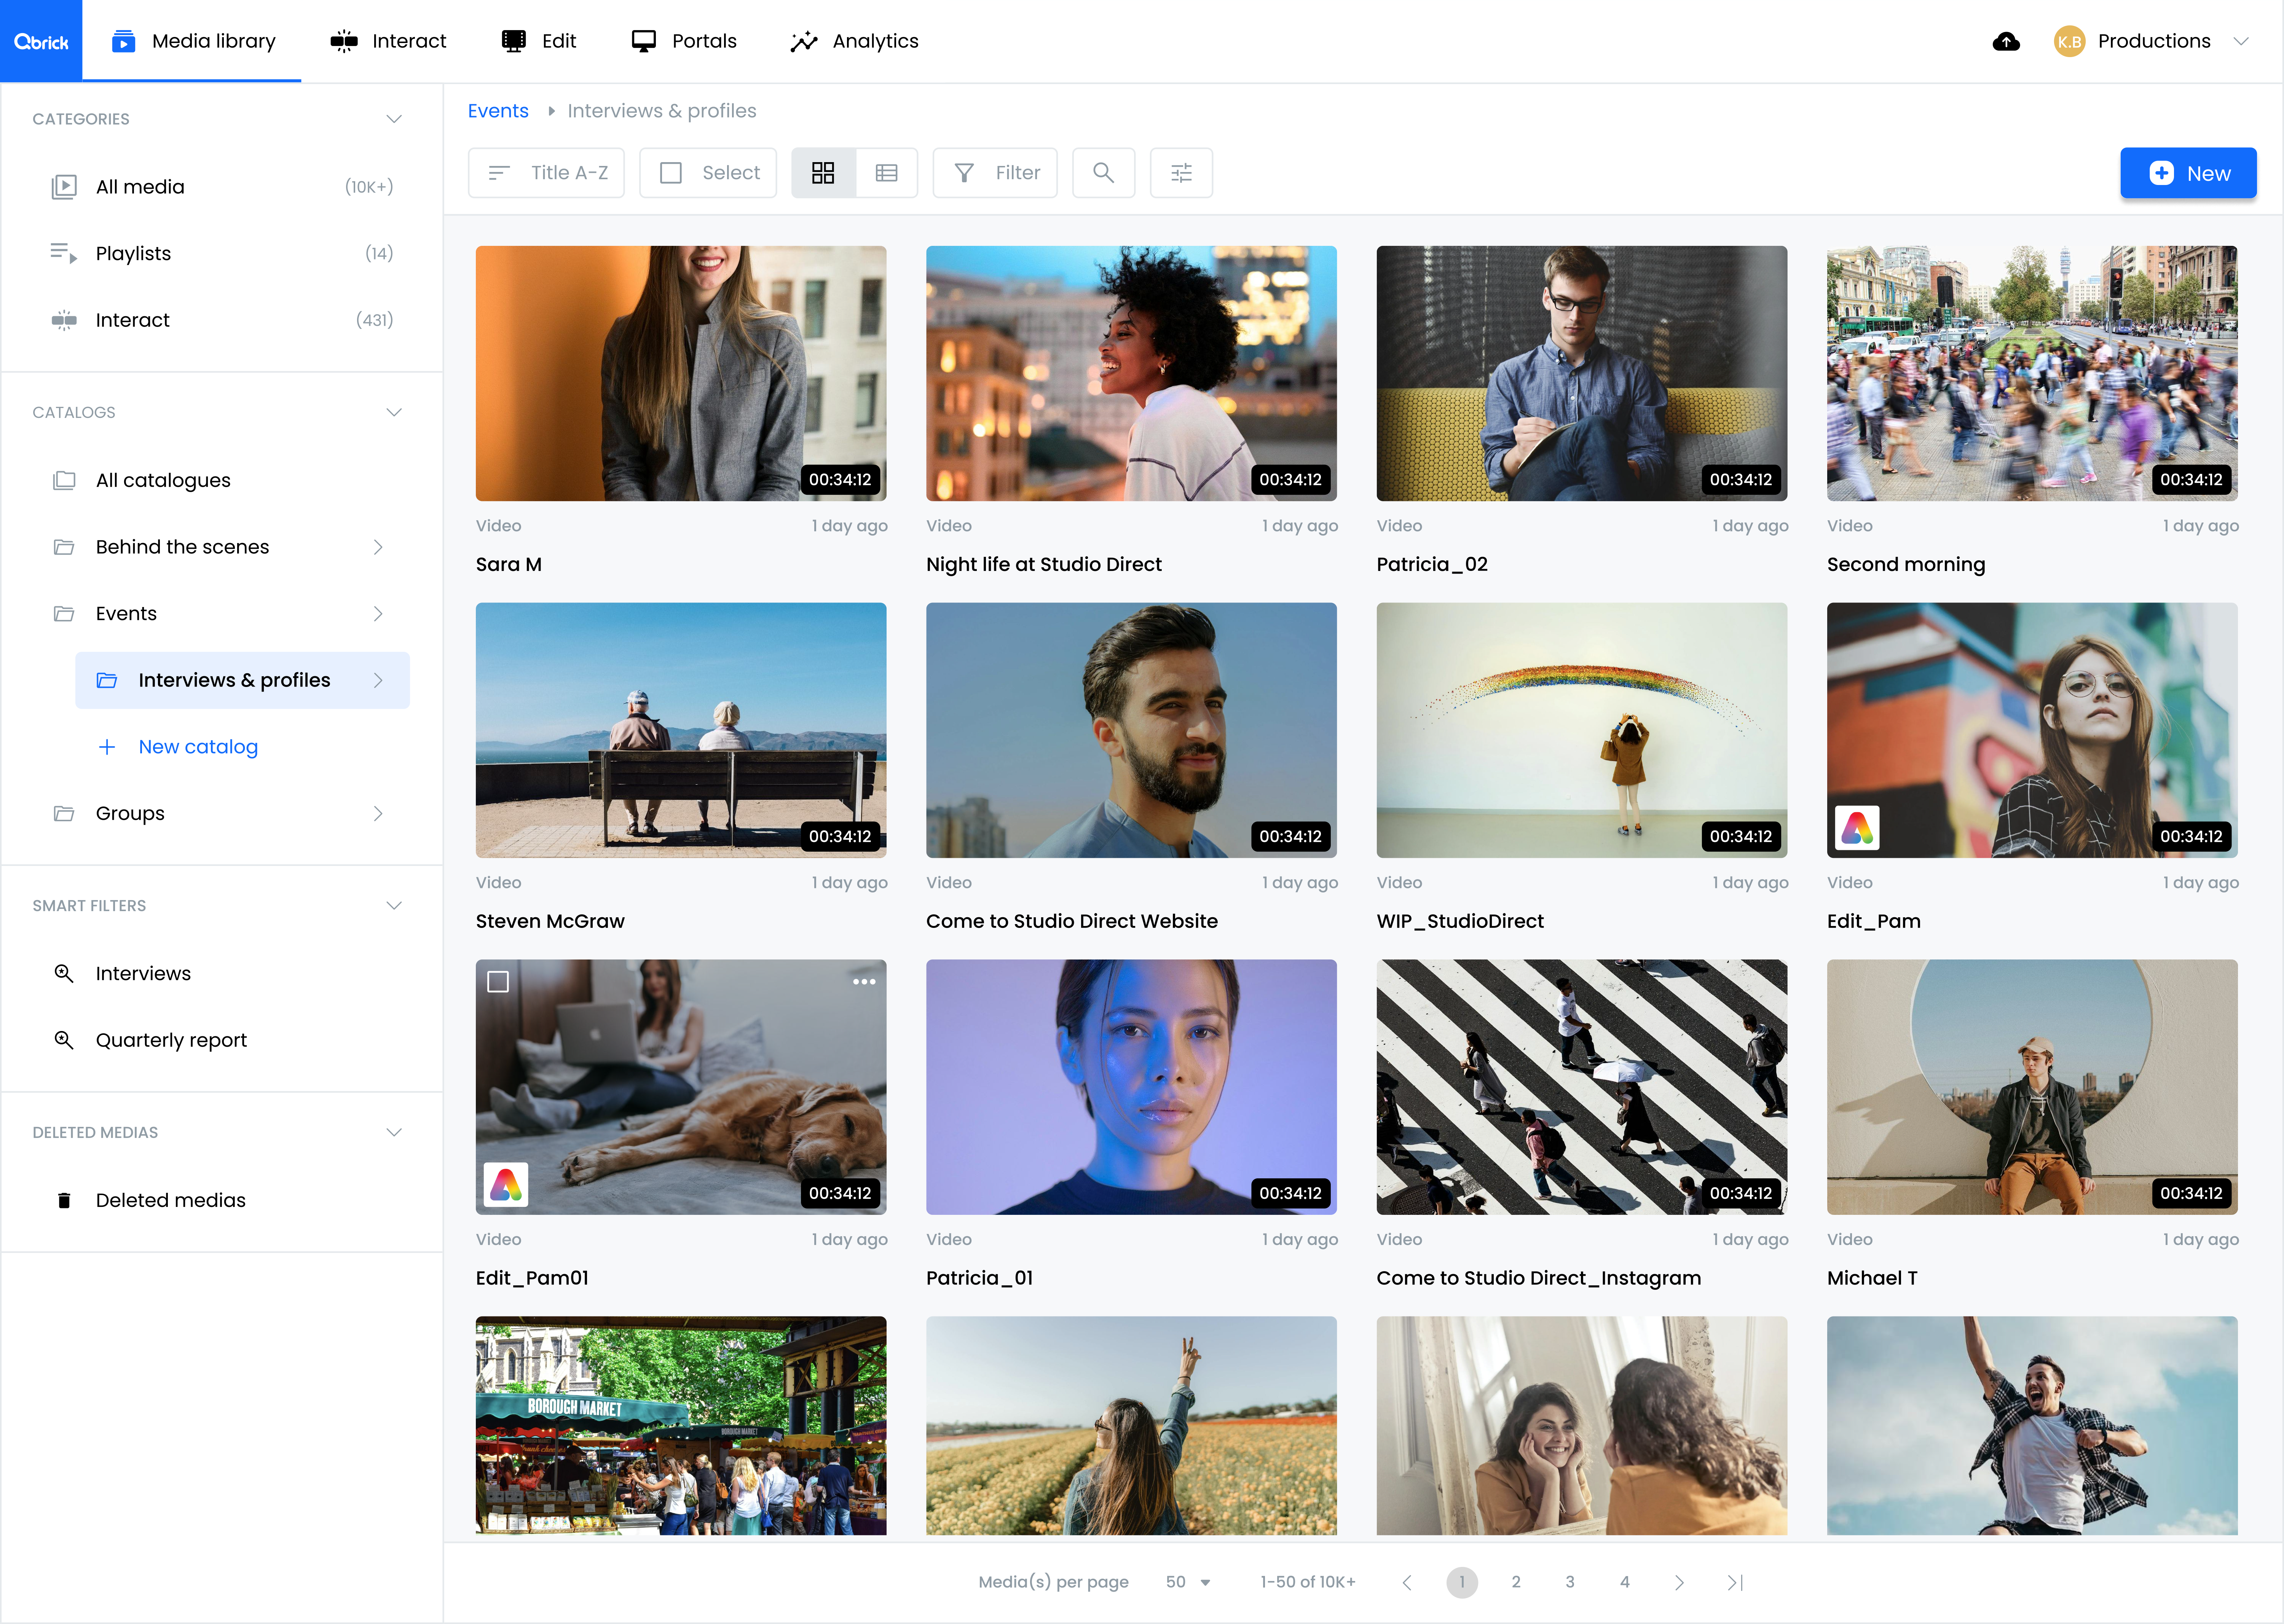The width and height of the screenshot is (2284, 1624).
Task: Click the New catalog link
Action: (198, 747)
